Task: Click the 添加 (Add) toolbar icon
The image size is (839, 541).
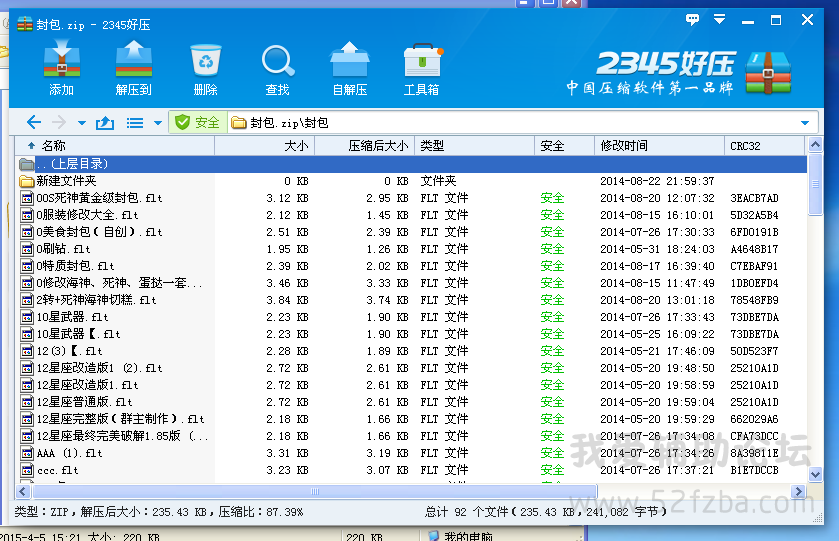Action: click(62, 68)
